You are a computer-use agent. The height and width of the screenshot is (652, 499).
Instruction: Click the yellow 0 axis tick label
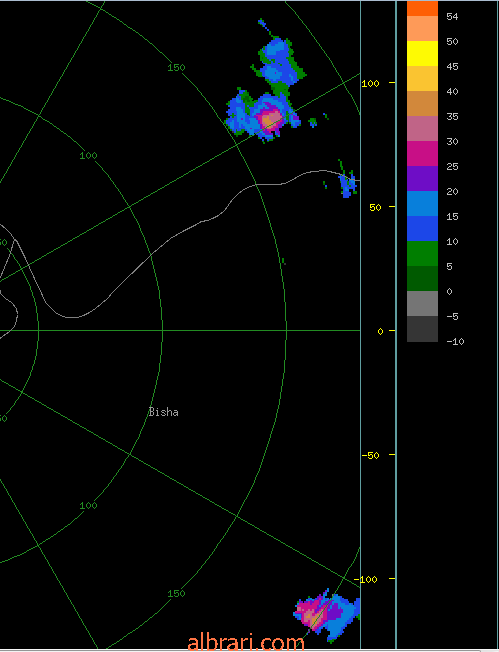click(380, 331)
